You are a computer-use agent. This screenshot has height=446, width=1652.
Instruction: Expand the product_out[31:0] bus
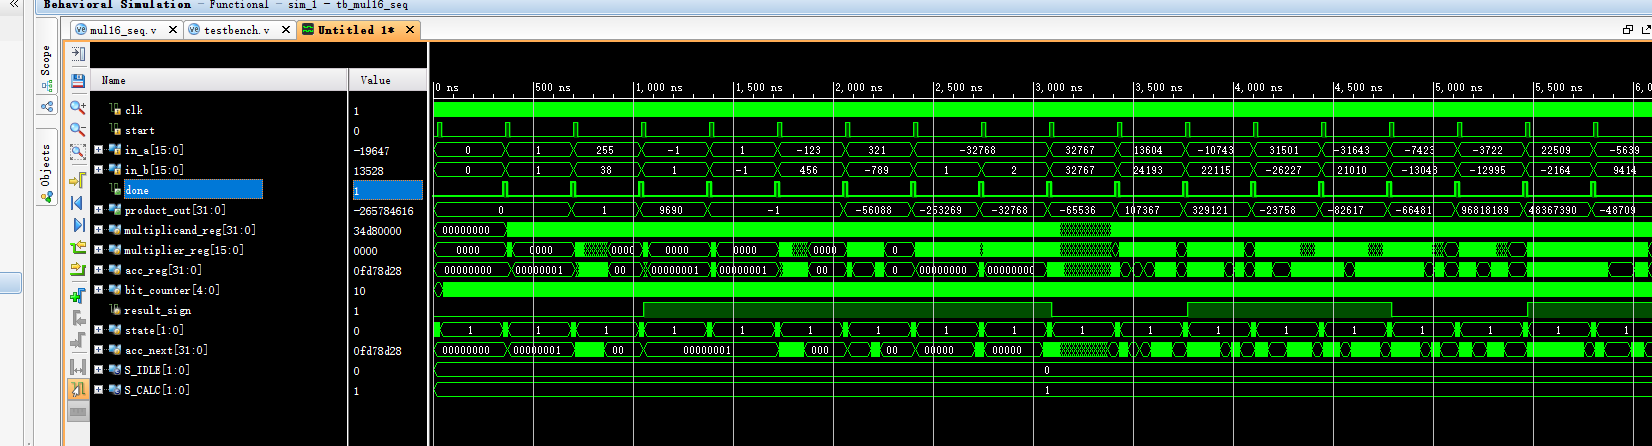[x=98, y=210]
